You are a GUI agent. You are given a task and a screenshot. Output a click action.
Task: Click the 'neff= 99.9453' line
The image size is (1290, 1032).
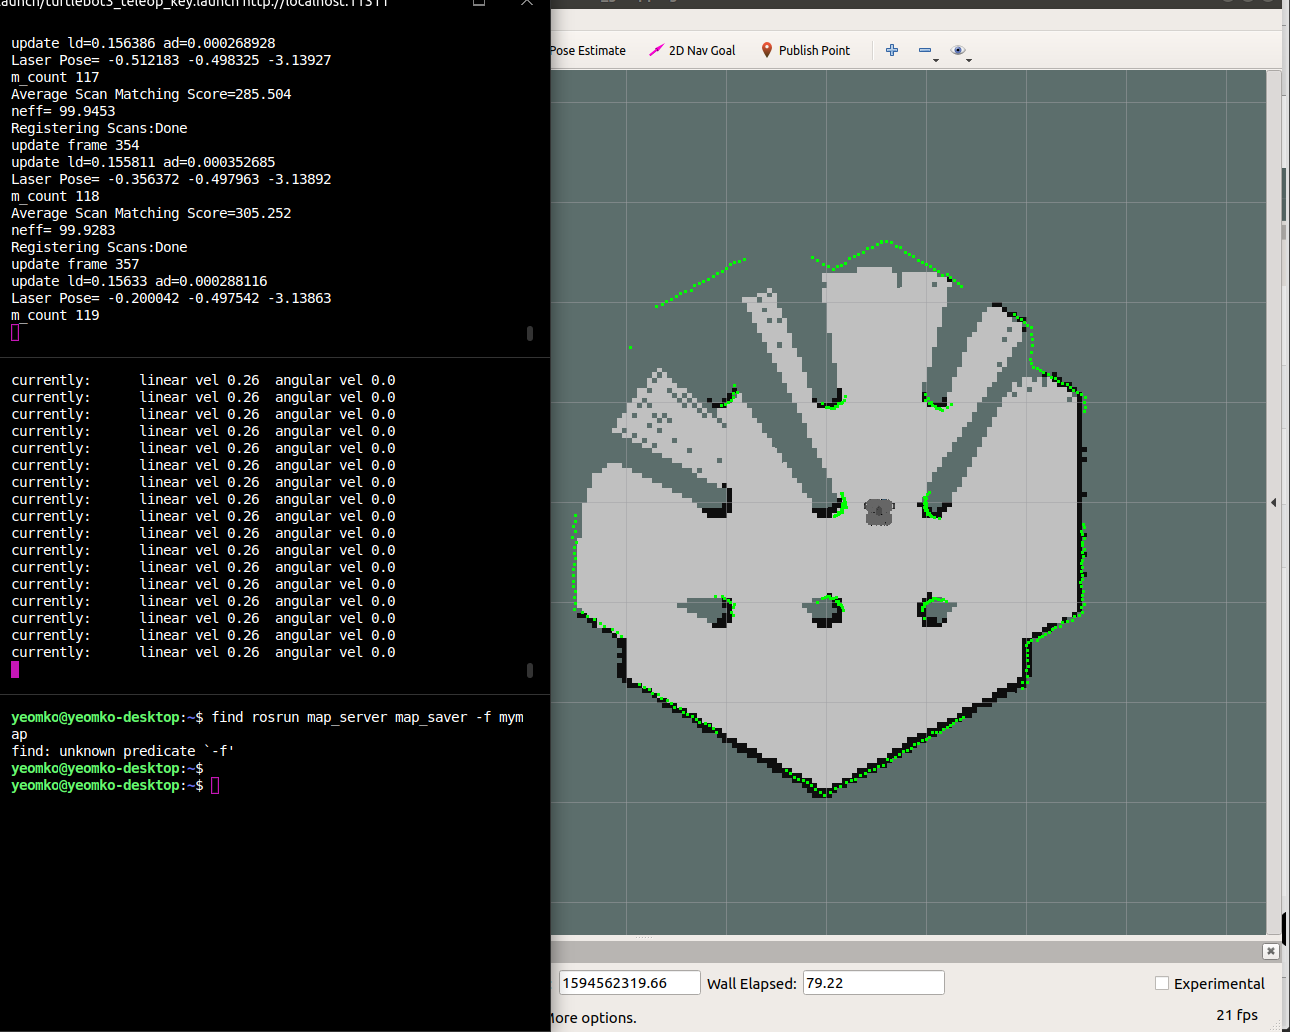[x=63, y=111]
